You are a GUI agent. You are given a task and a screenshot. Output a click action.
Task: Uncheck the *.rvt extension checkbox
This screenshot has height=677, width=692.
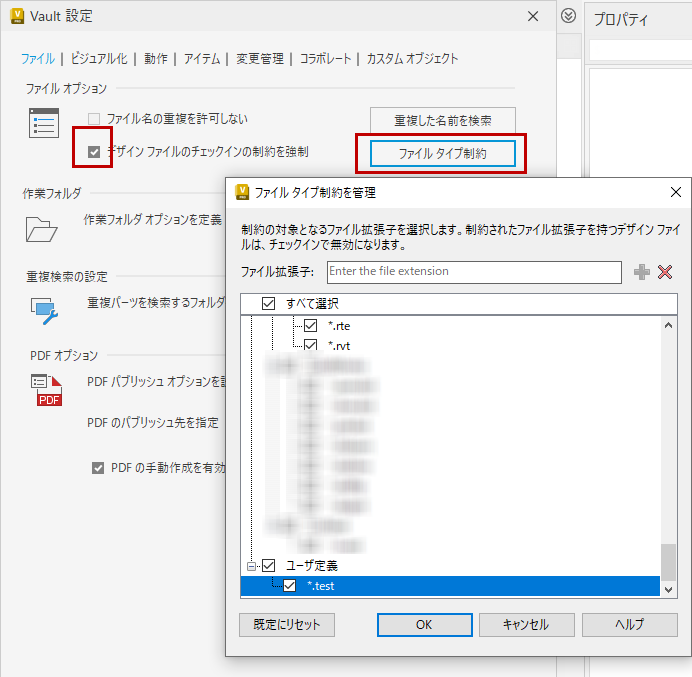[310, 345]
